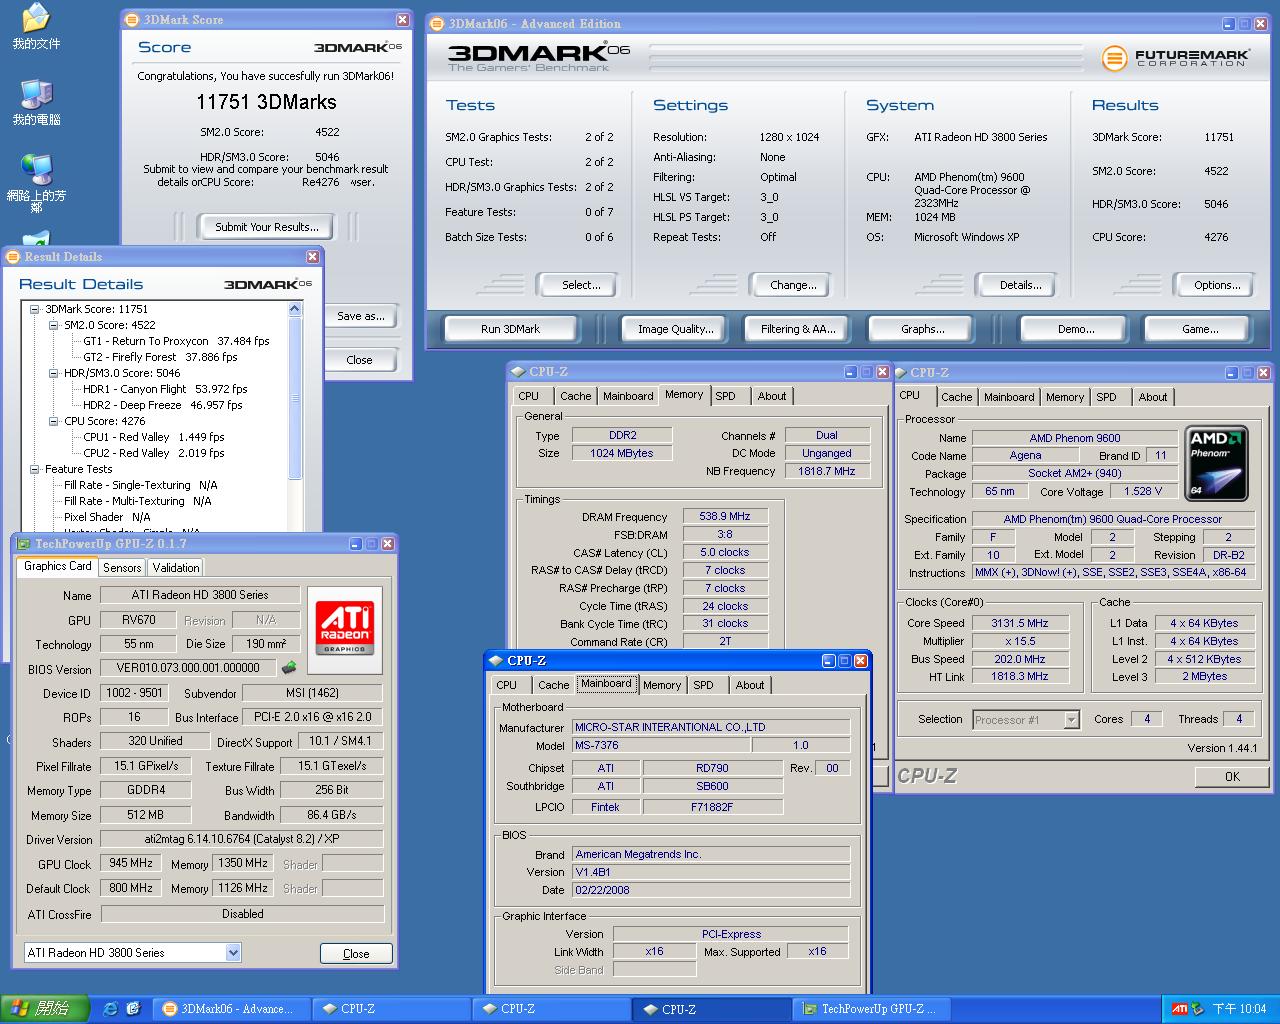Click the BIOS save chip icon in GPU-Z

[x=289, y=667]
